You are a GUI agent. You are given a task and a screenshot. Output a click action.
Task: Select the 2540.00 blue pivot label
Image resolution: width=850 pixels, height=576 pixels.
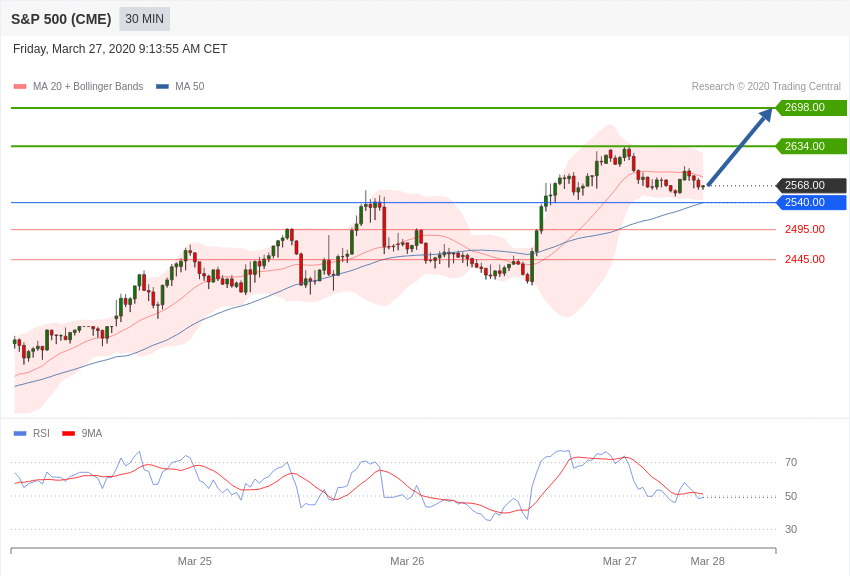coord(811,203)
